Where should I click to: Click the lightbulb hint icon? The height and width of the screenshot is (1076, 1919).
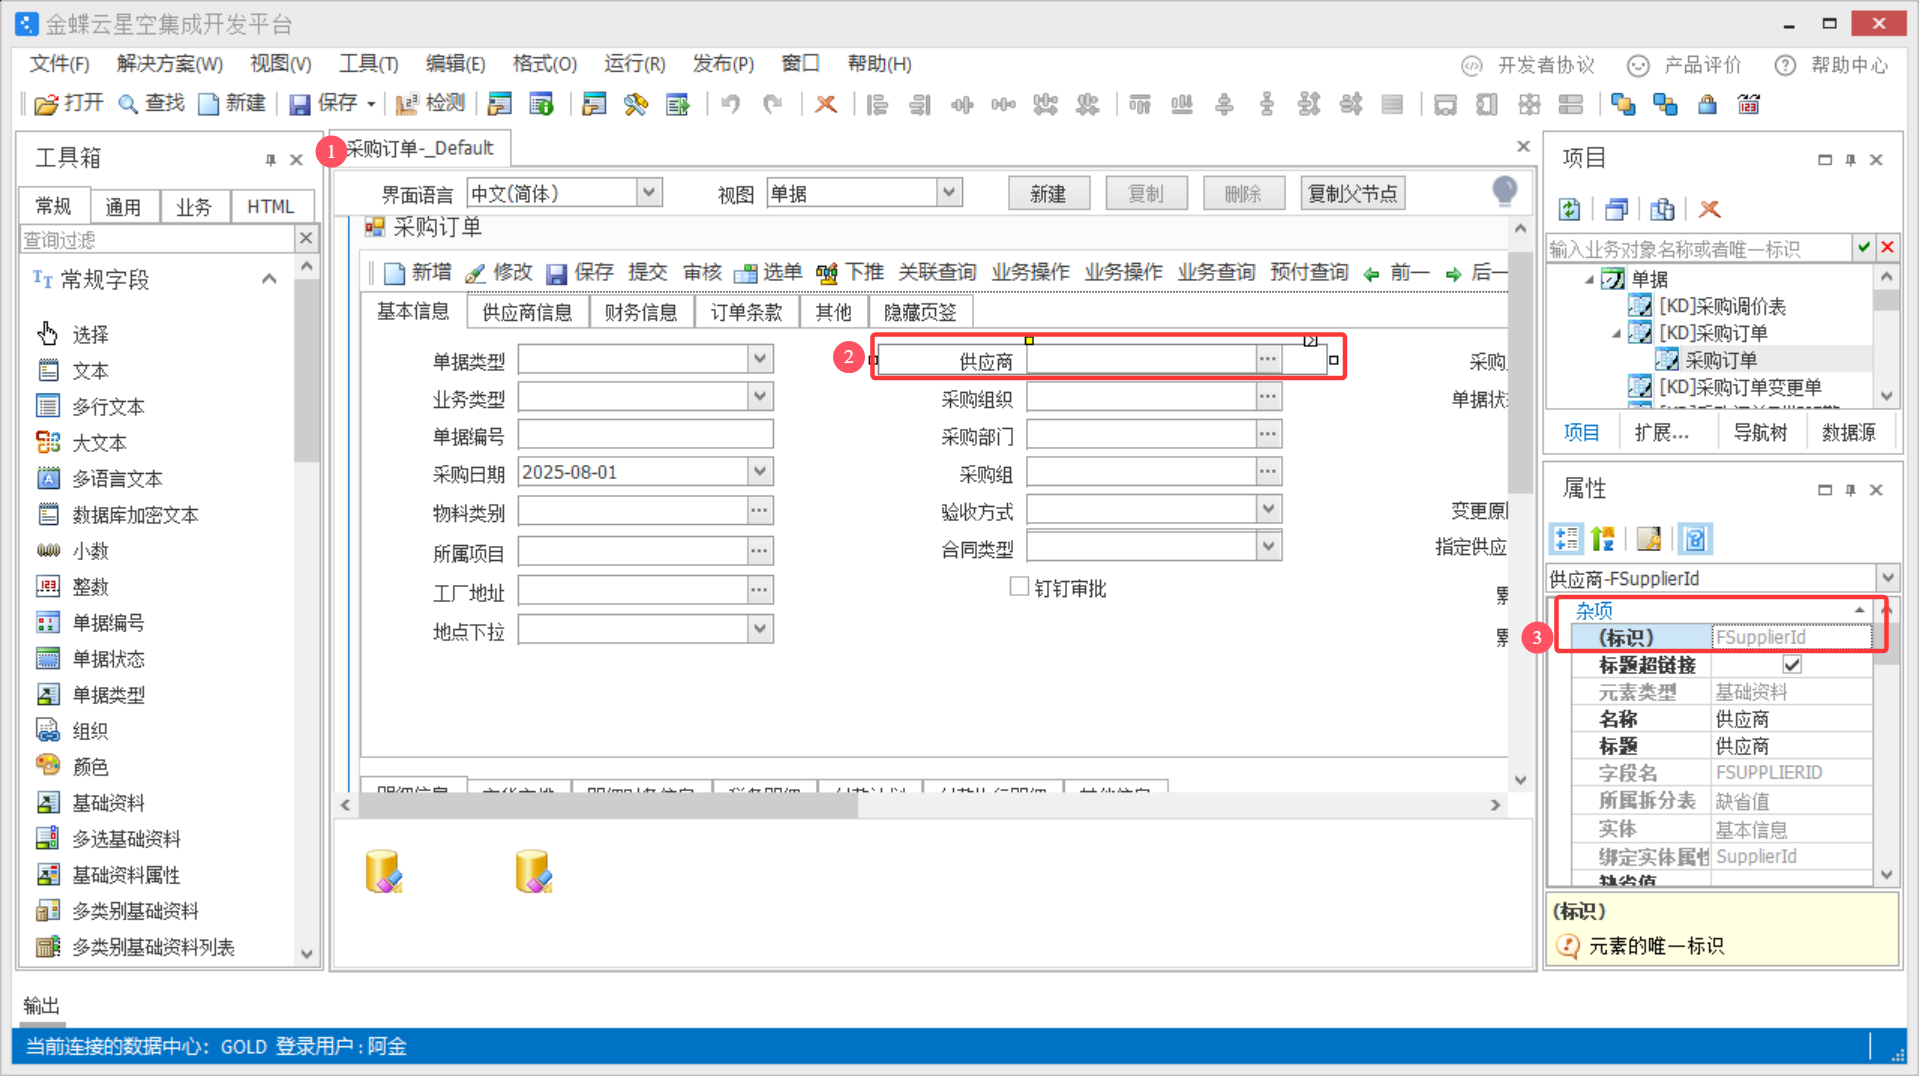(x=1503, y=190)
